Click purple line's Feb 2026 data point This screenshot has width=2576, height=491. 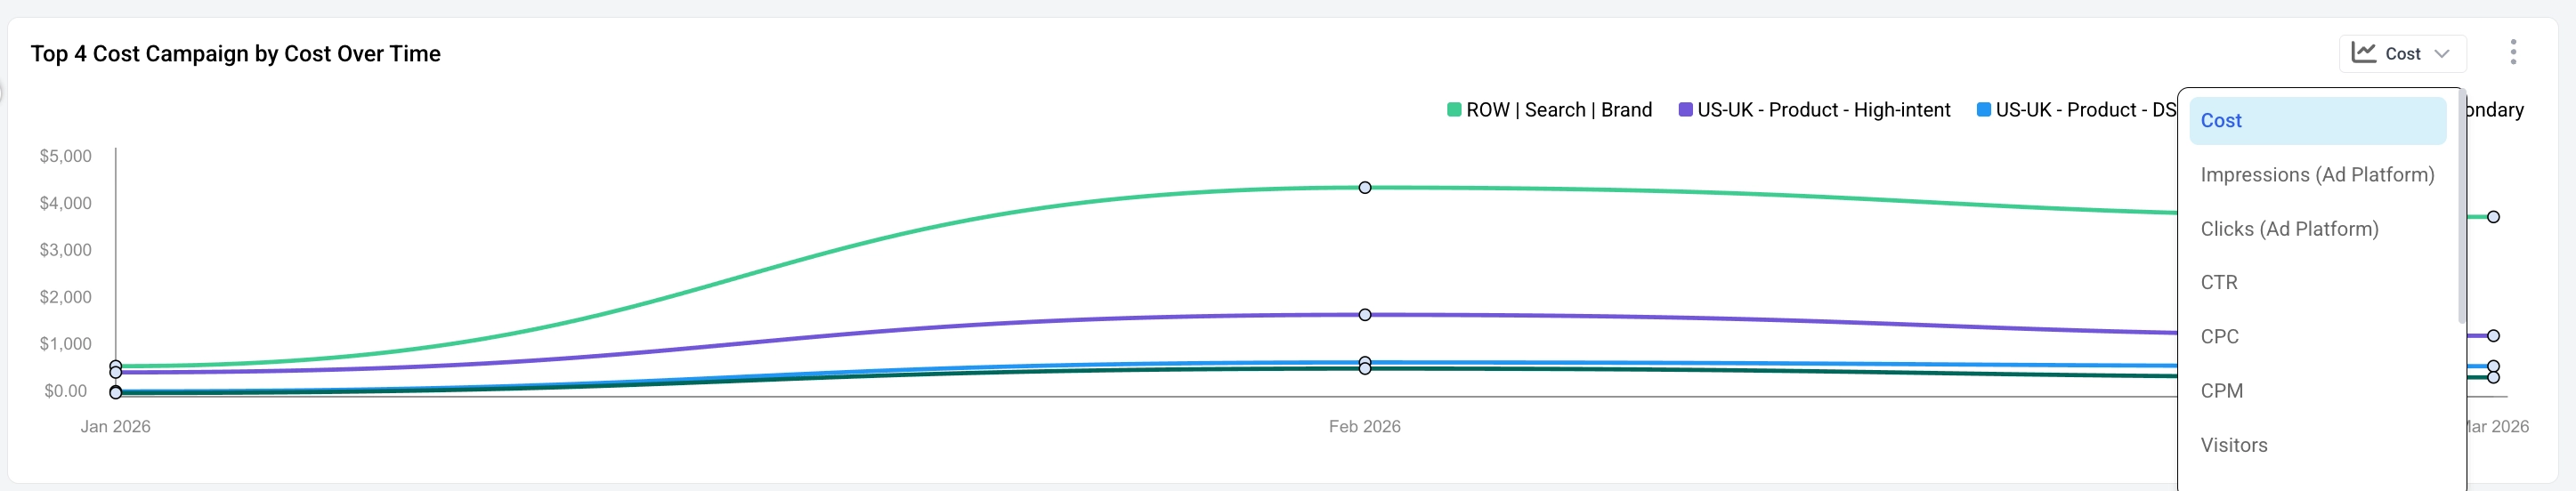[1365, 315]
